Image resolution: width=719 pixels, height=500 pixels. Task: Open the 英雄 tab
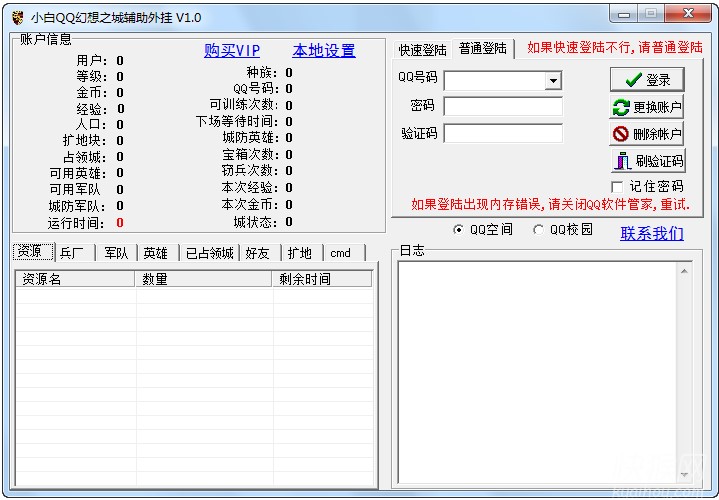click(158, 253)
